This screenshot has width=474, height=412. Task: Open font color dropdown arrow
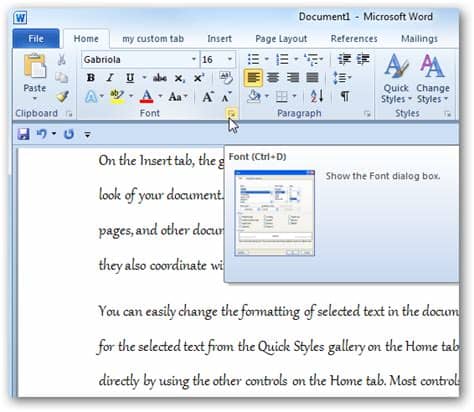(160, 97)
